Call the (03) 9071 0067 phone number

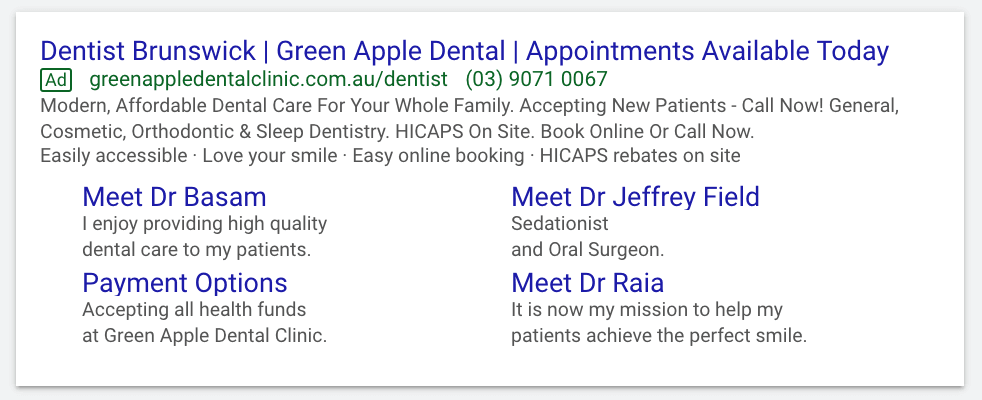point(537,79)
